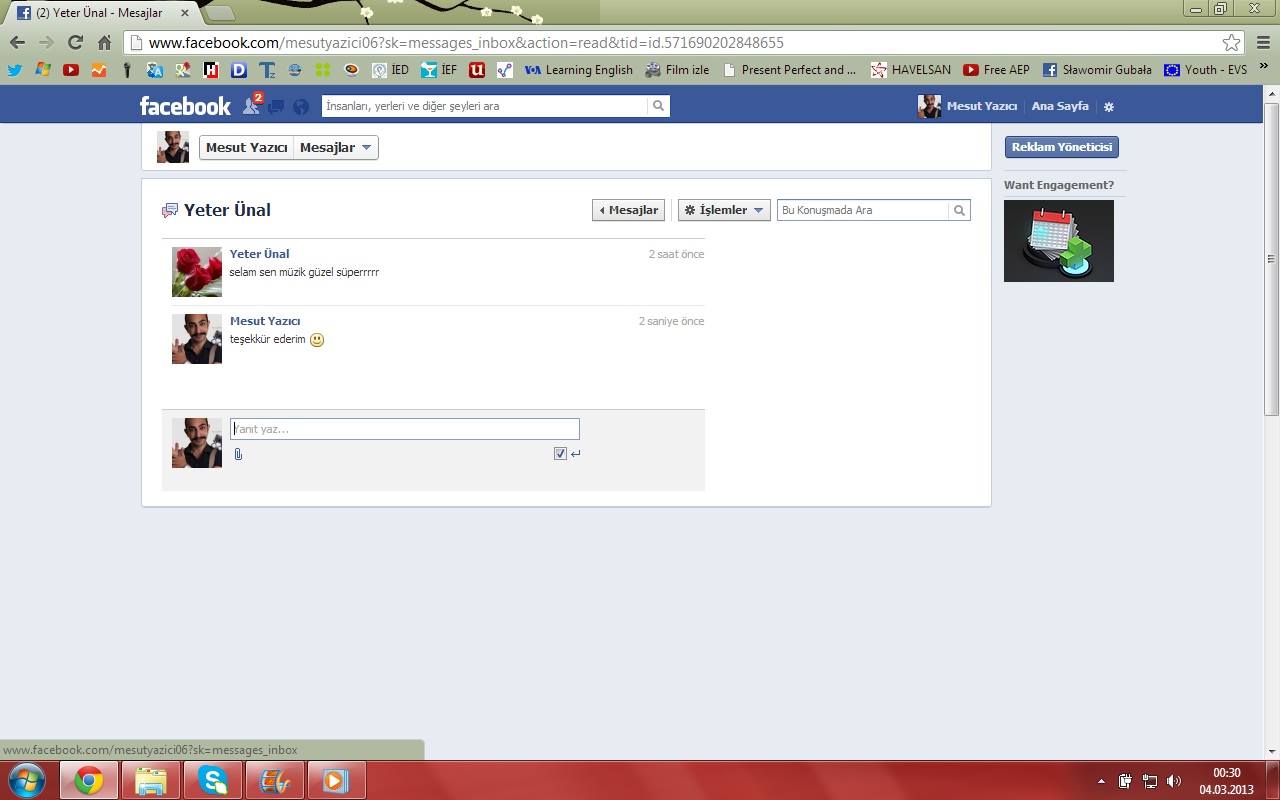
Task: Expand the İşlemler dropdown
Action: tap(724, 210)
